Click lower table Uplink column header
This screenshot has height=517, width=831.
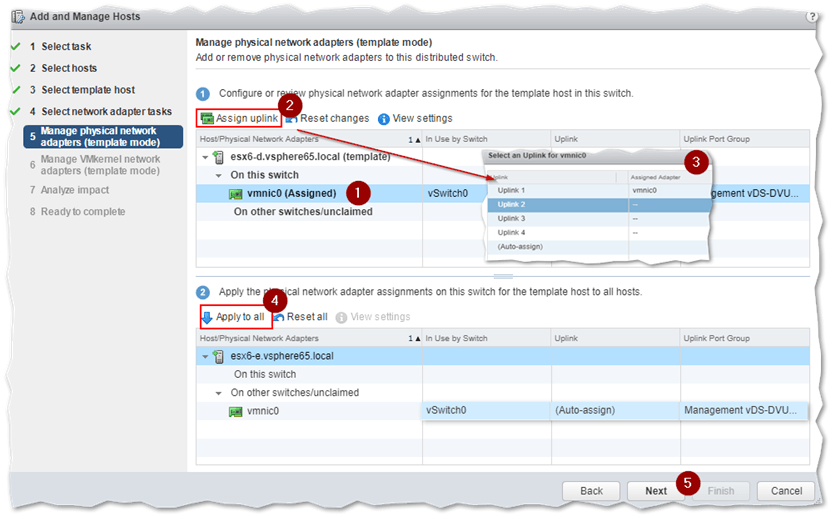pos(616,338)
